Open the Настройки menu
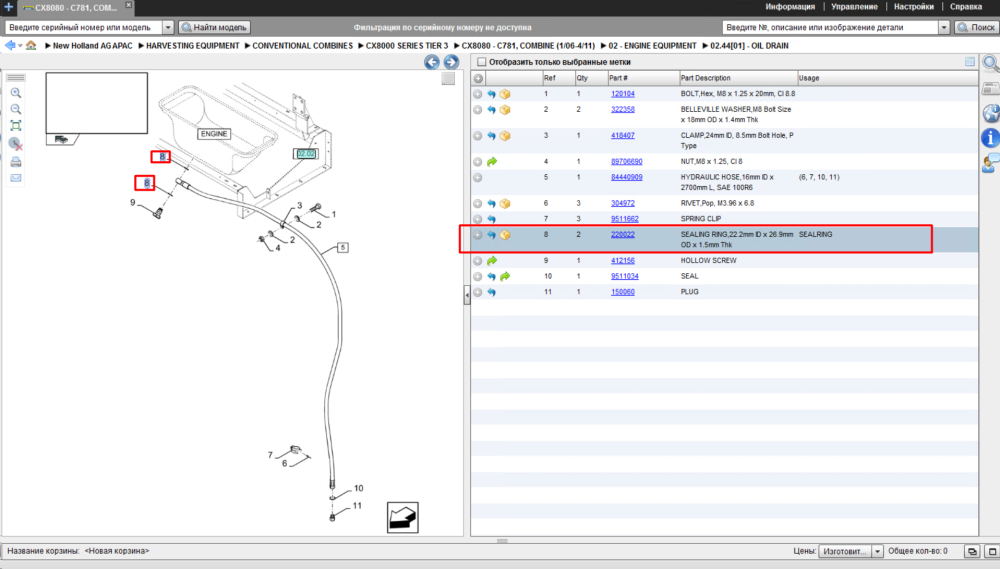The image size is (1000, 569). (x=913, y=7)
